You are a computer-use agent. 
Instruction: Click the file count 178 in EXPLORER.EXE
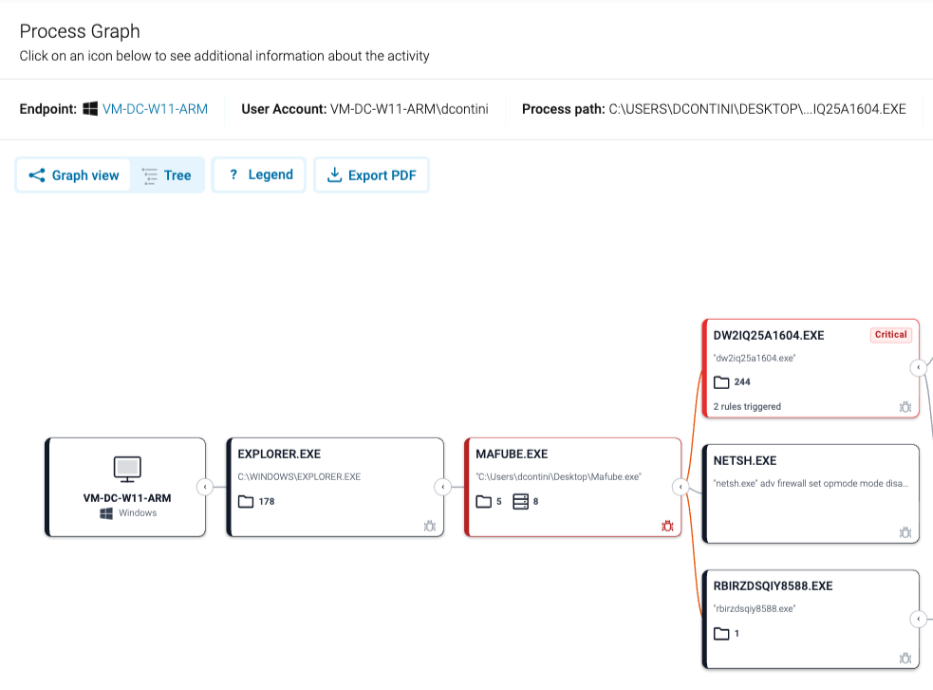(267, 501)
